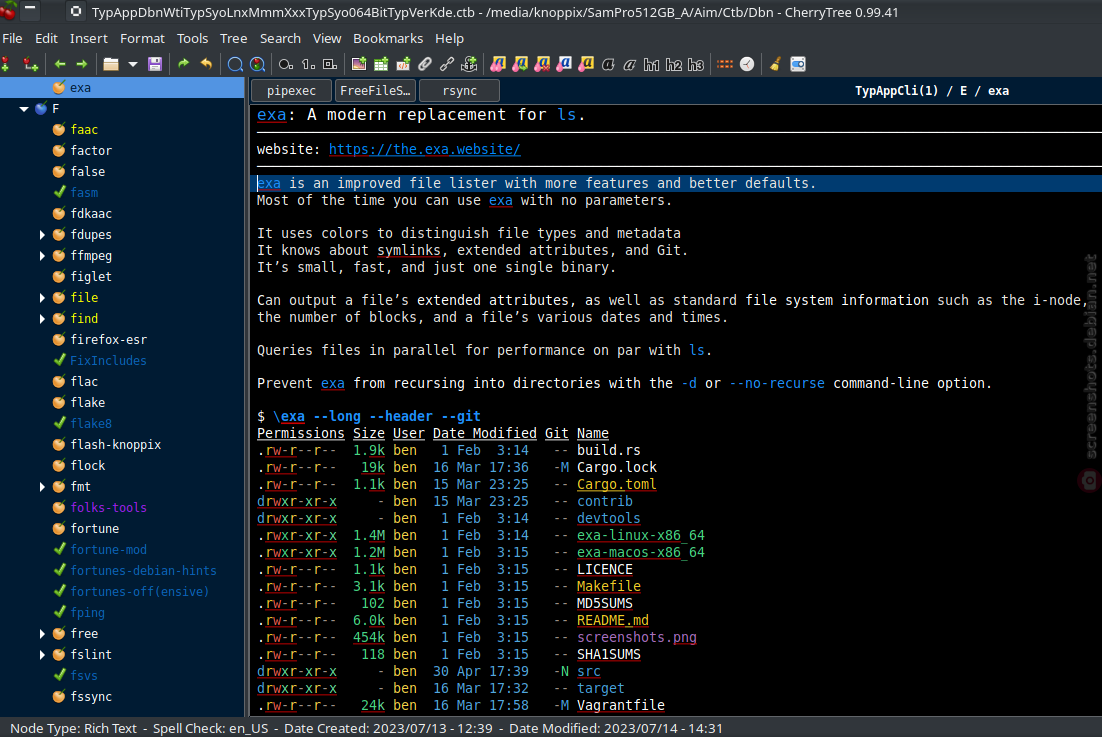Expand the fslint node
The image size is (1102, 737).
(42, 655)
